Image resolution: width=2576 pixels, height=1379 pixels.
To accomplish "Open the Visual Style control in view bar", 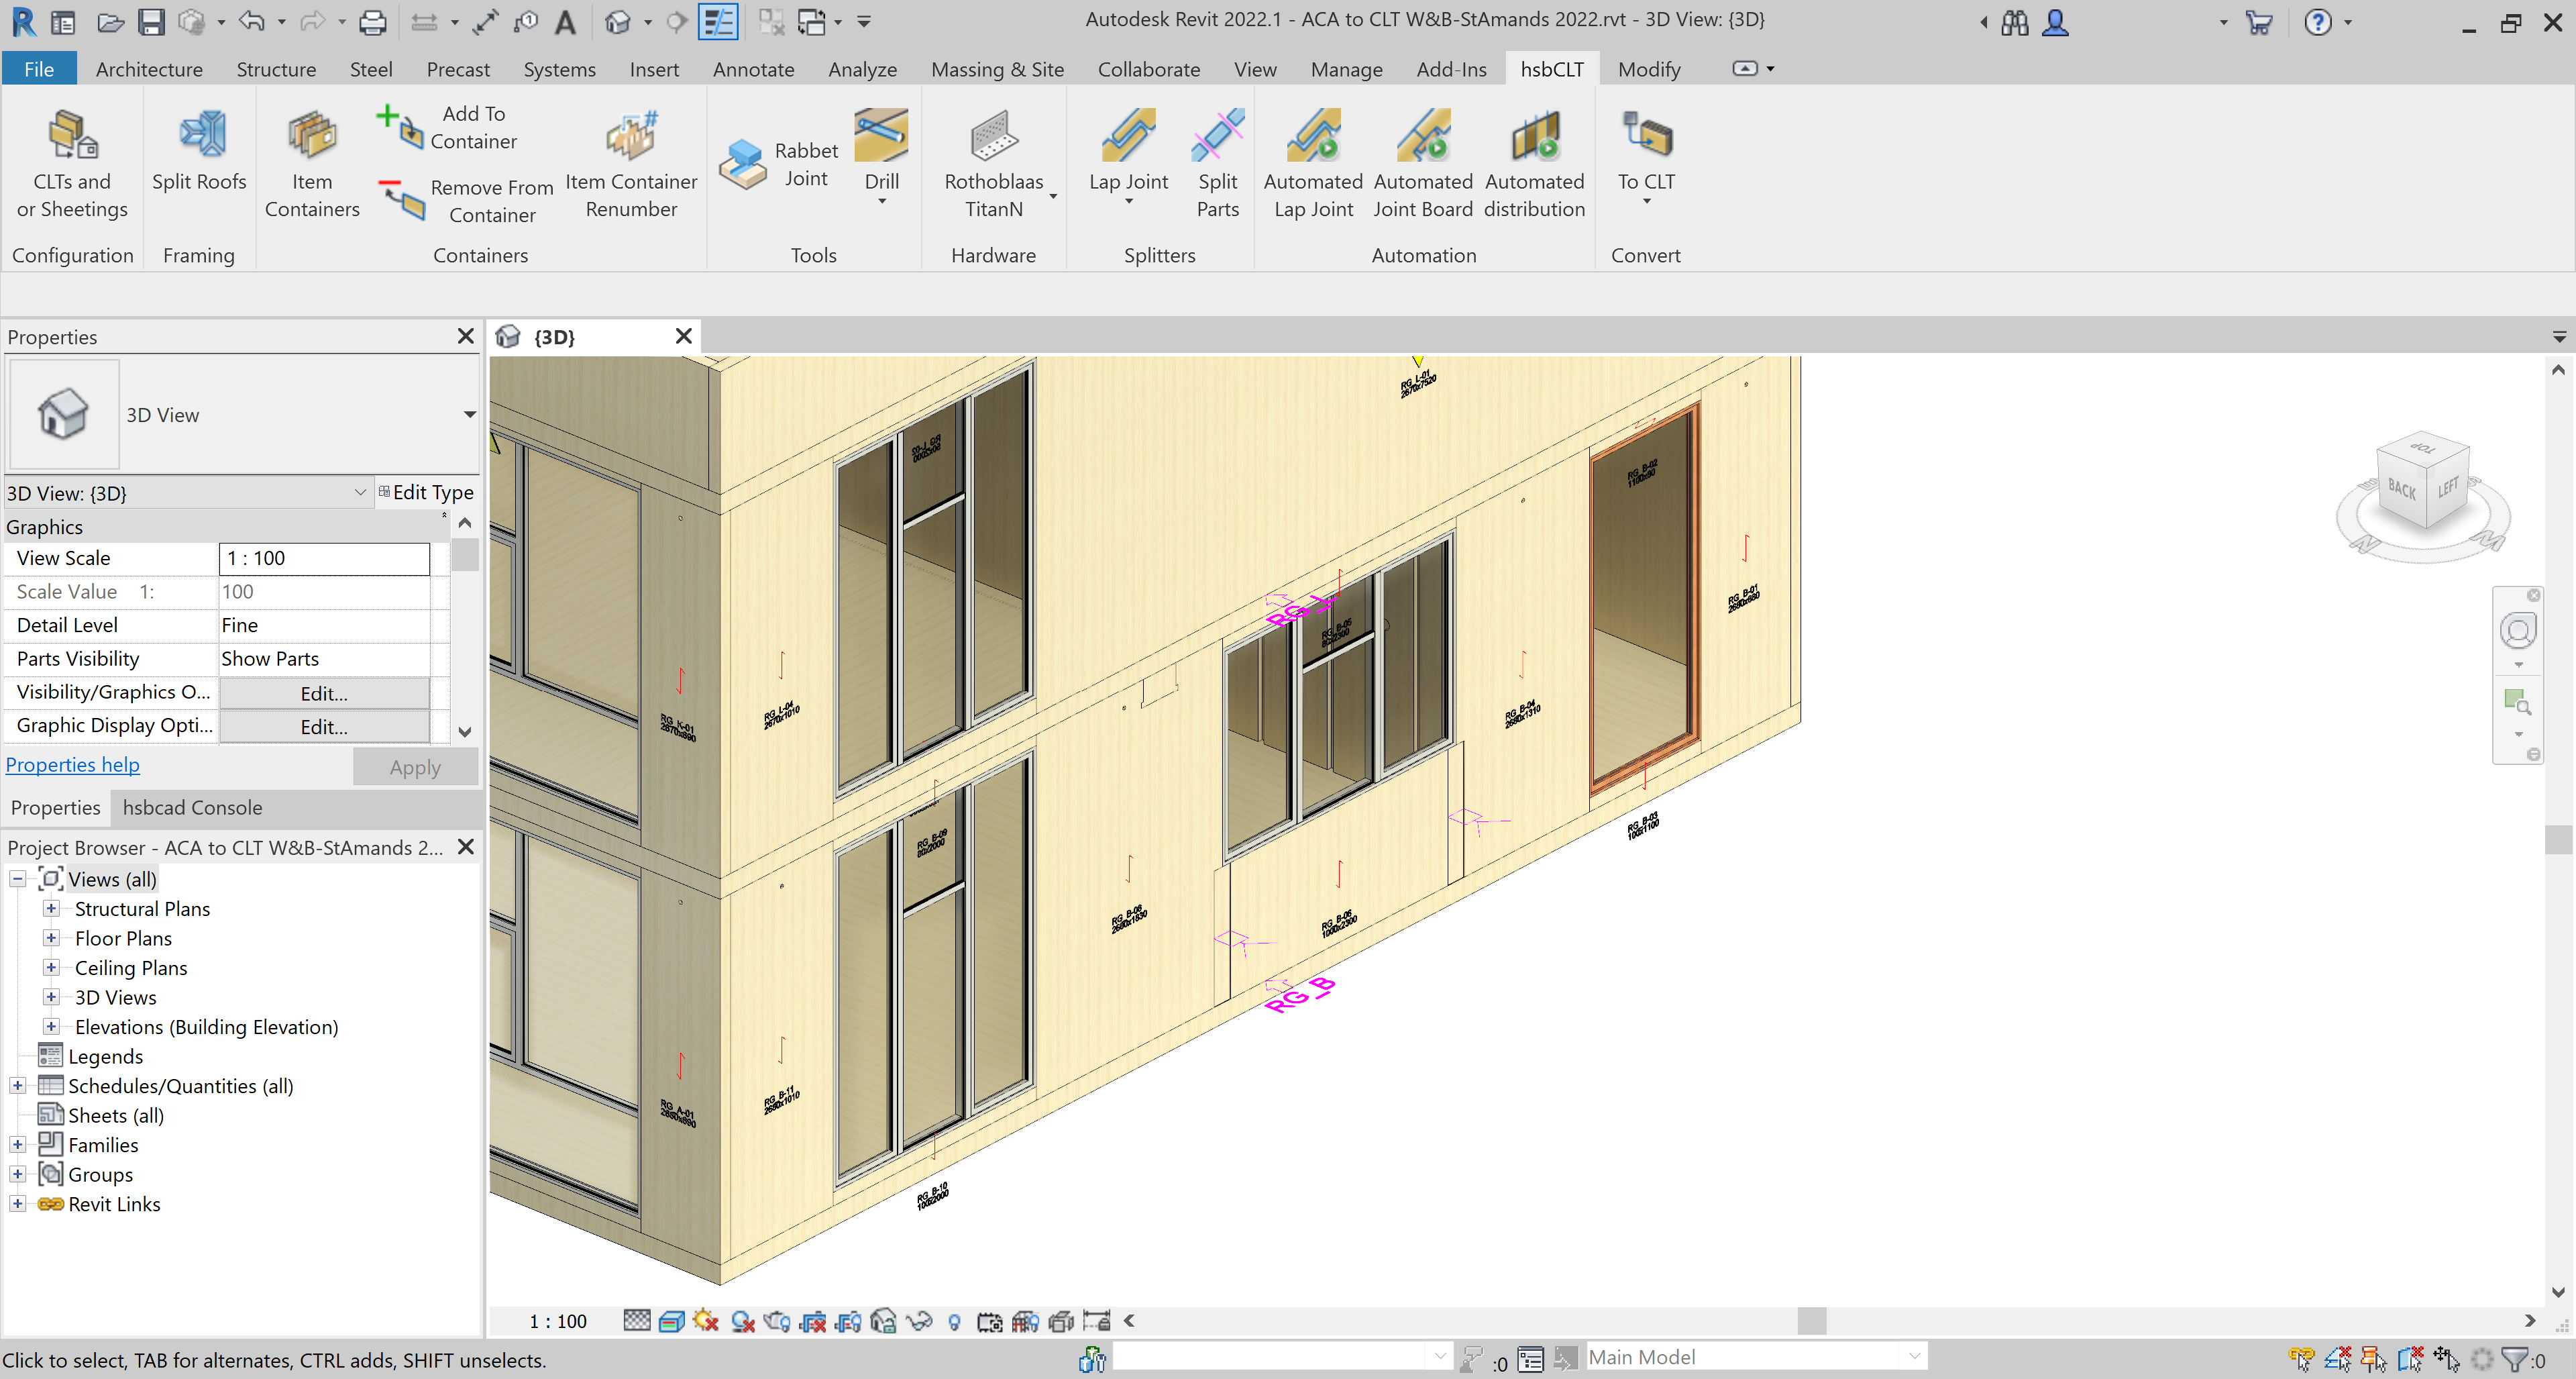I will click(x=671, y=1321).
